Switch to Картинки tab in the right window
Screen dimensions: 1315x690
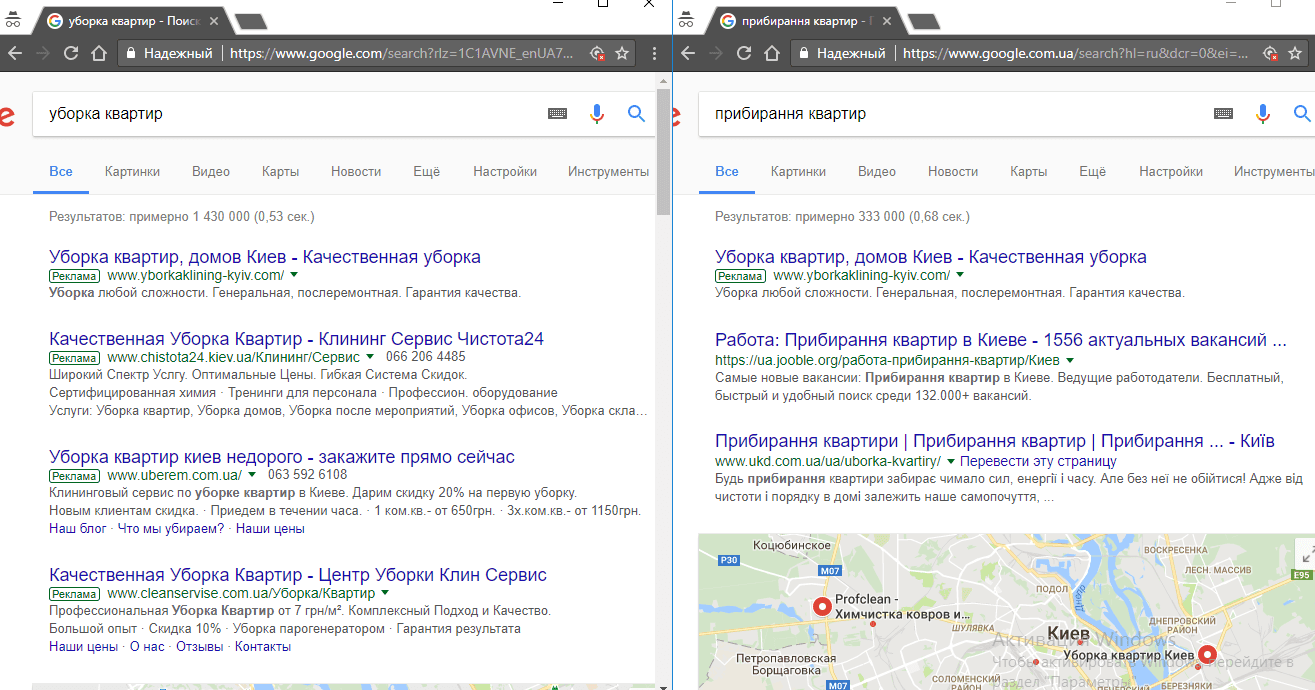(798, 171)
